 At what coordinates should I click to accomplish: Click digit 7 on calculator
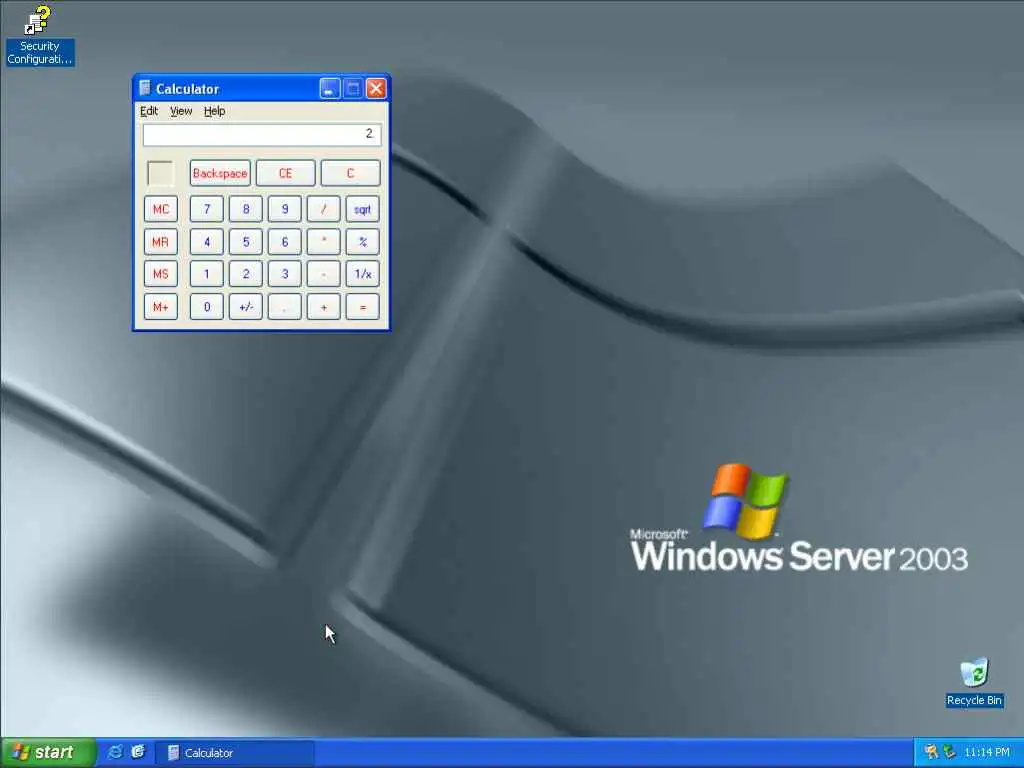tap(207, 209)
